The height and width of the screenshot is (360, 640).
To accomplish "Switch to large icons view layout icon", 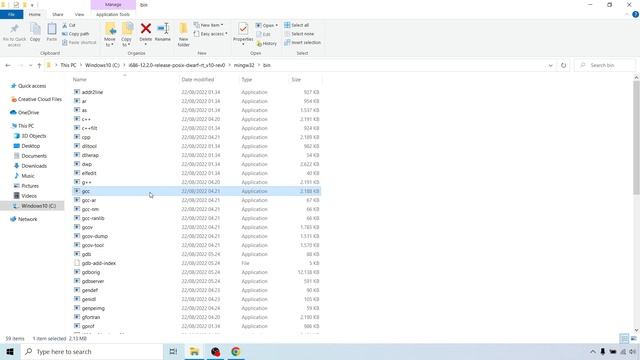I will 633,338.
